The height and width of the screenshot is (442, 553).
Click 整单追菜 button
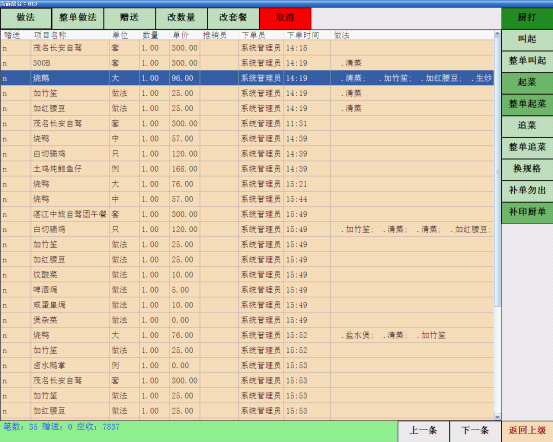[527, 147]
